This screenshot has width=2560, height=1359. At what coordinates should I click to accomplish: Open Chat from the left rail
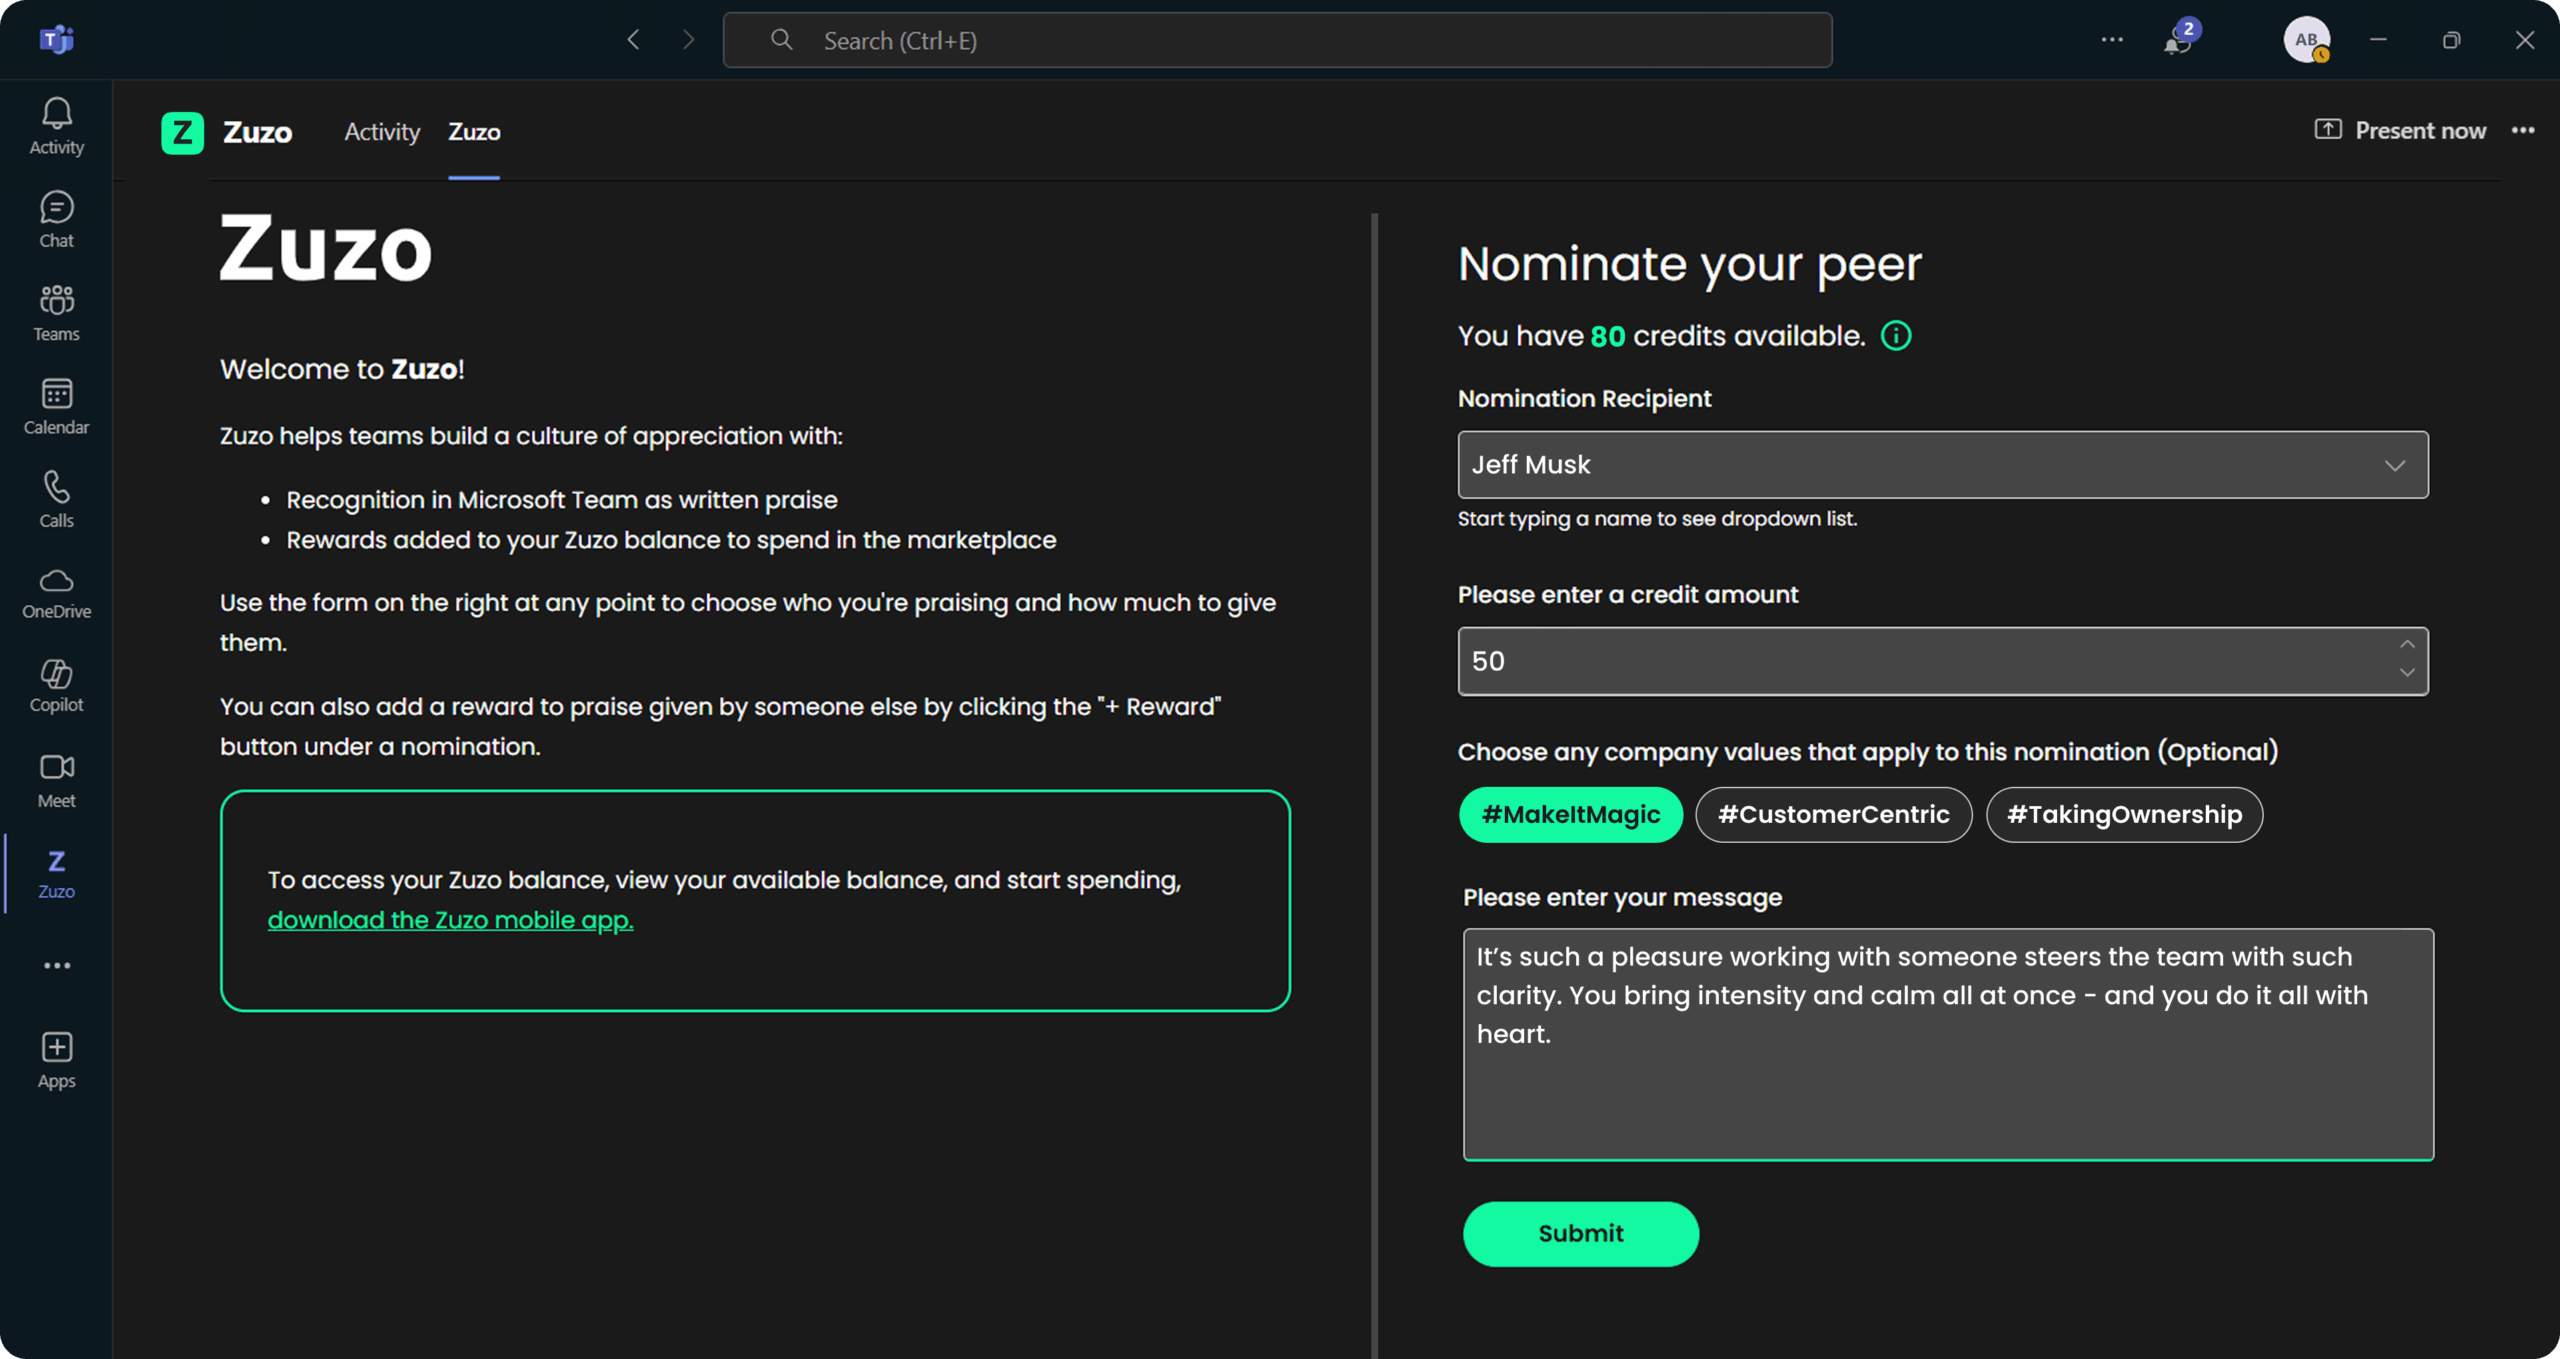(56, 219)
